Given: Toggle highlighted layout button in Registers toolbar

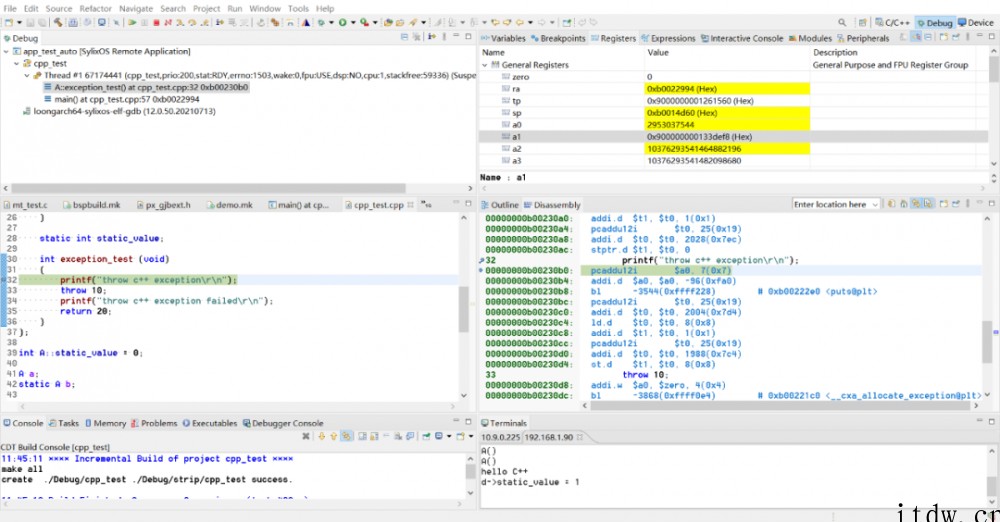Looking at the screenshot, I should [x=916, y=38].
